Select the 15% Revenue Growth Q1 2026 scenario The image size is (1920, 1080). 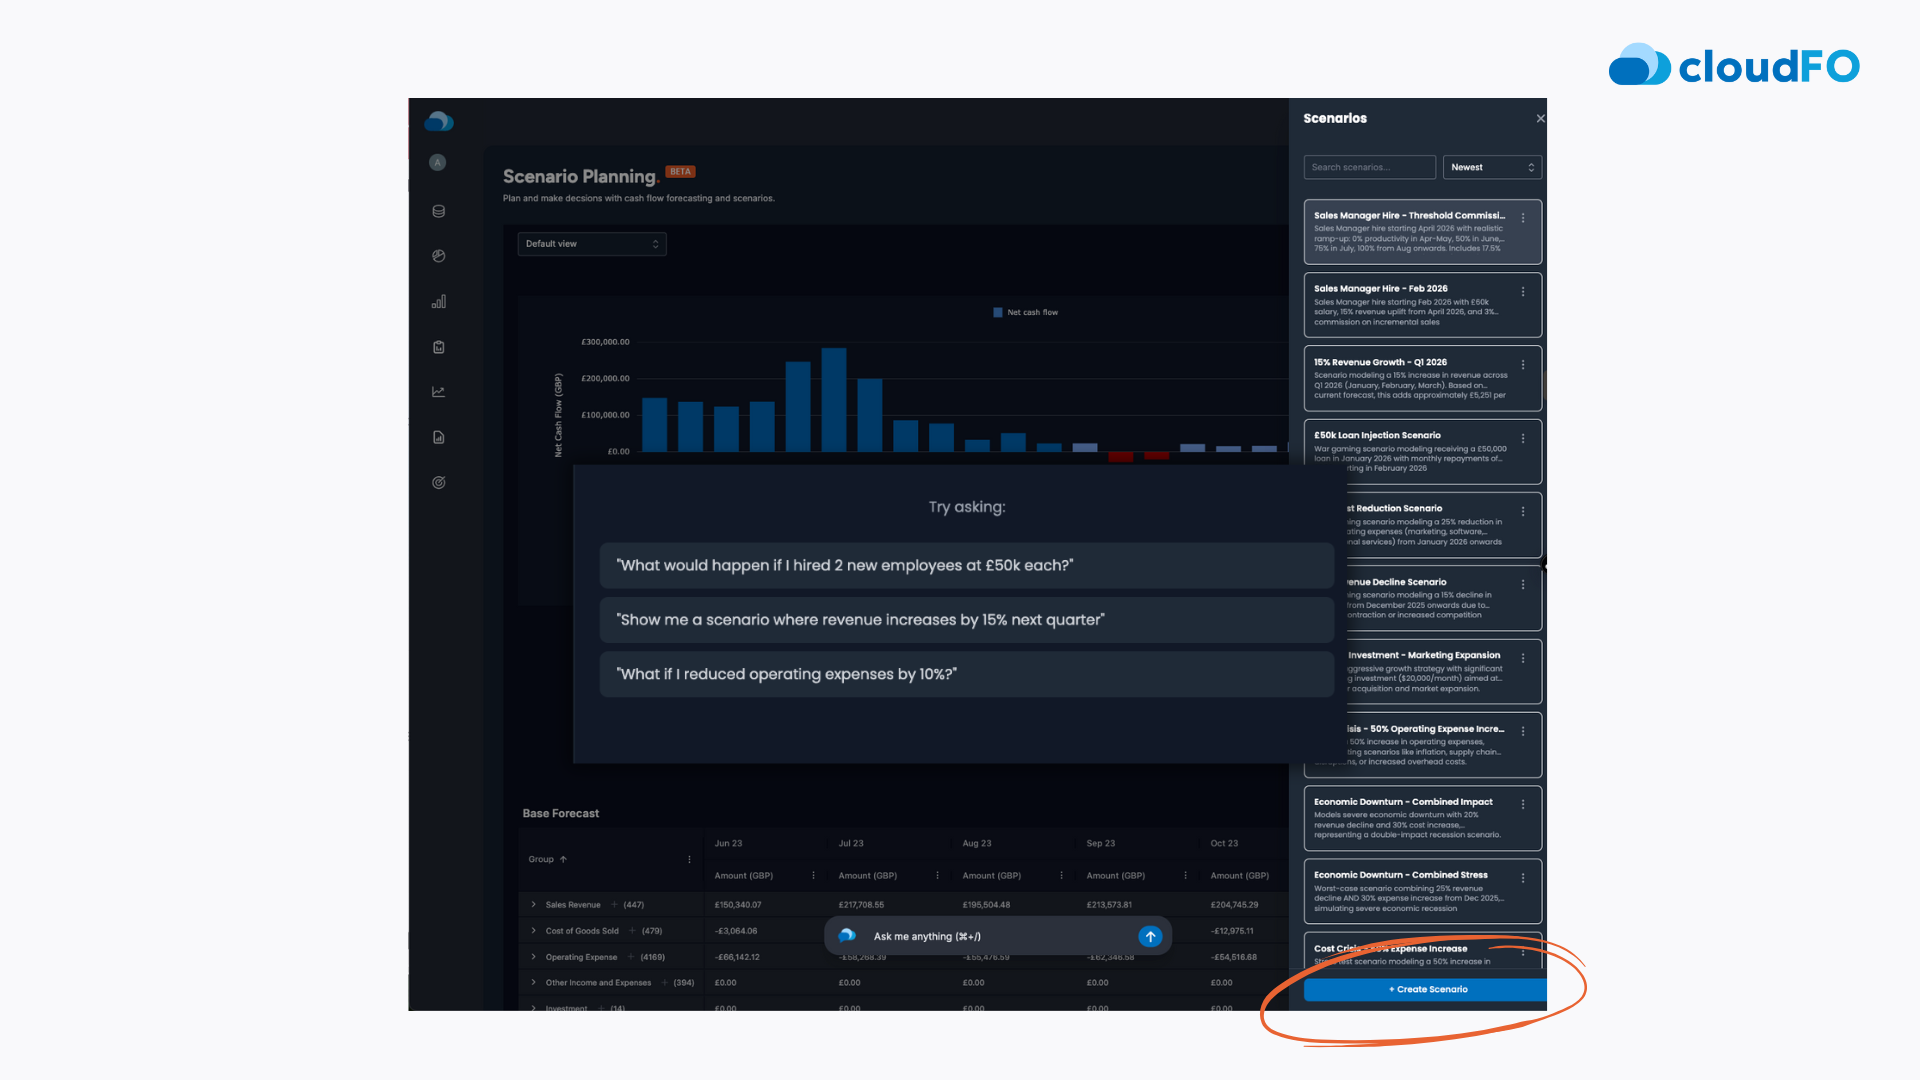tap(1410, 378)
